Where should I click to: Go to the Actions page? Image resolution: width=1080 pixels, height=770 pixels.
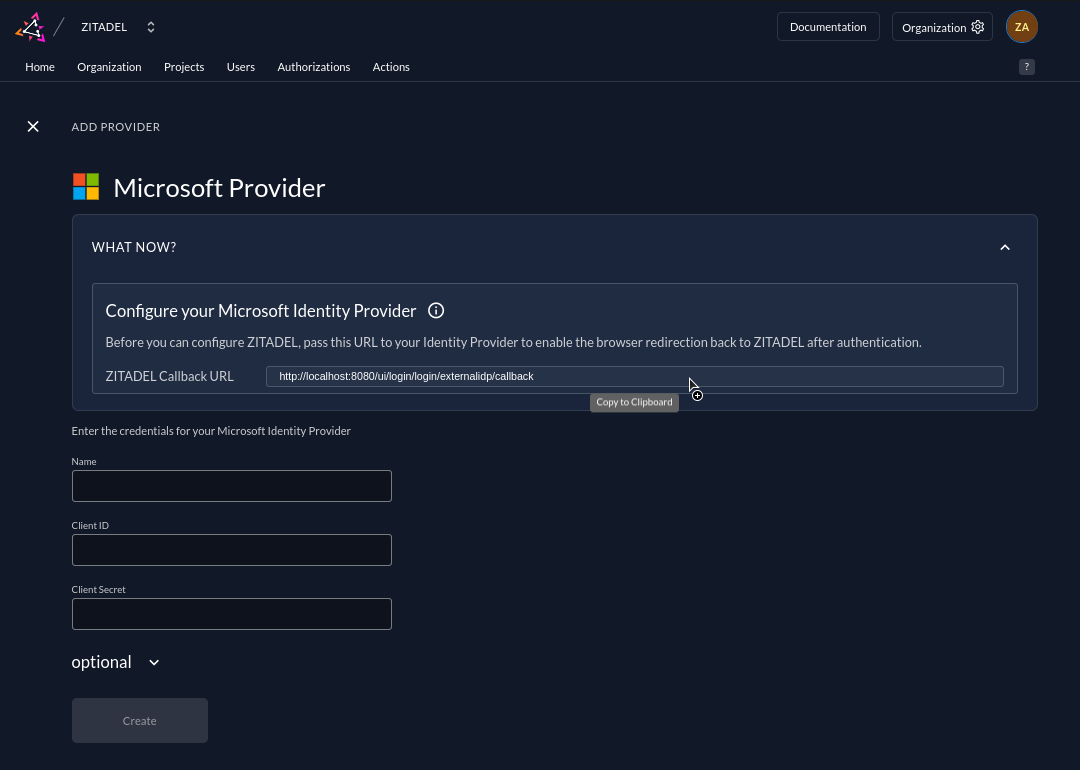tap(391, 67)
